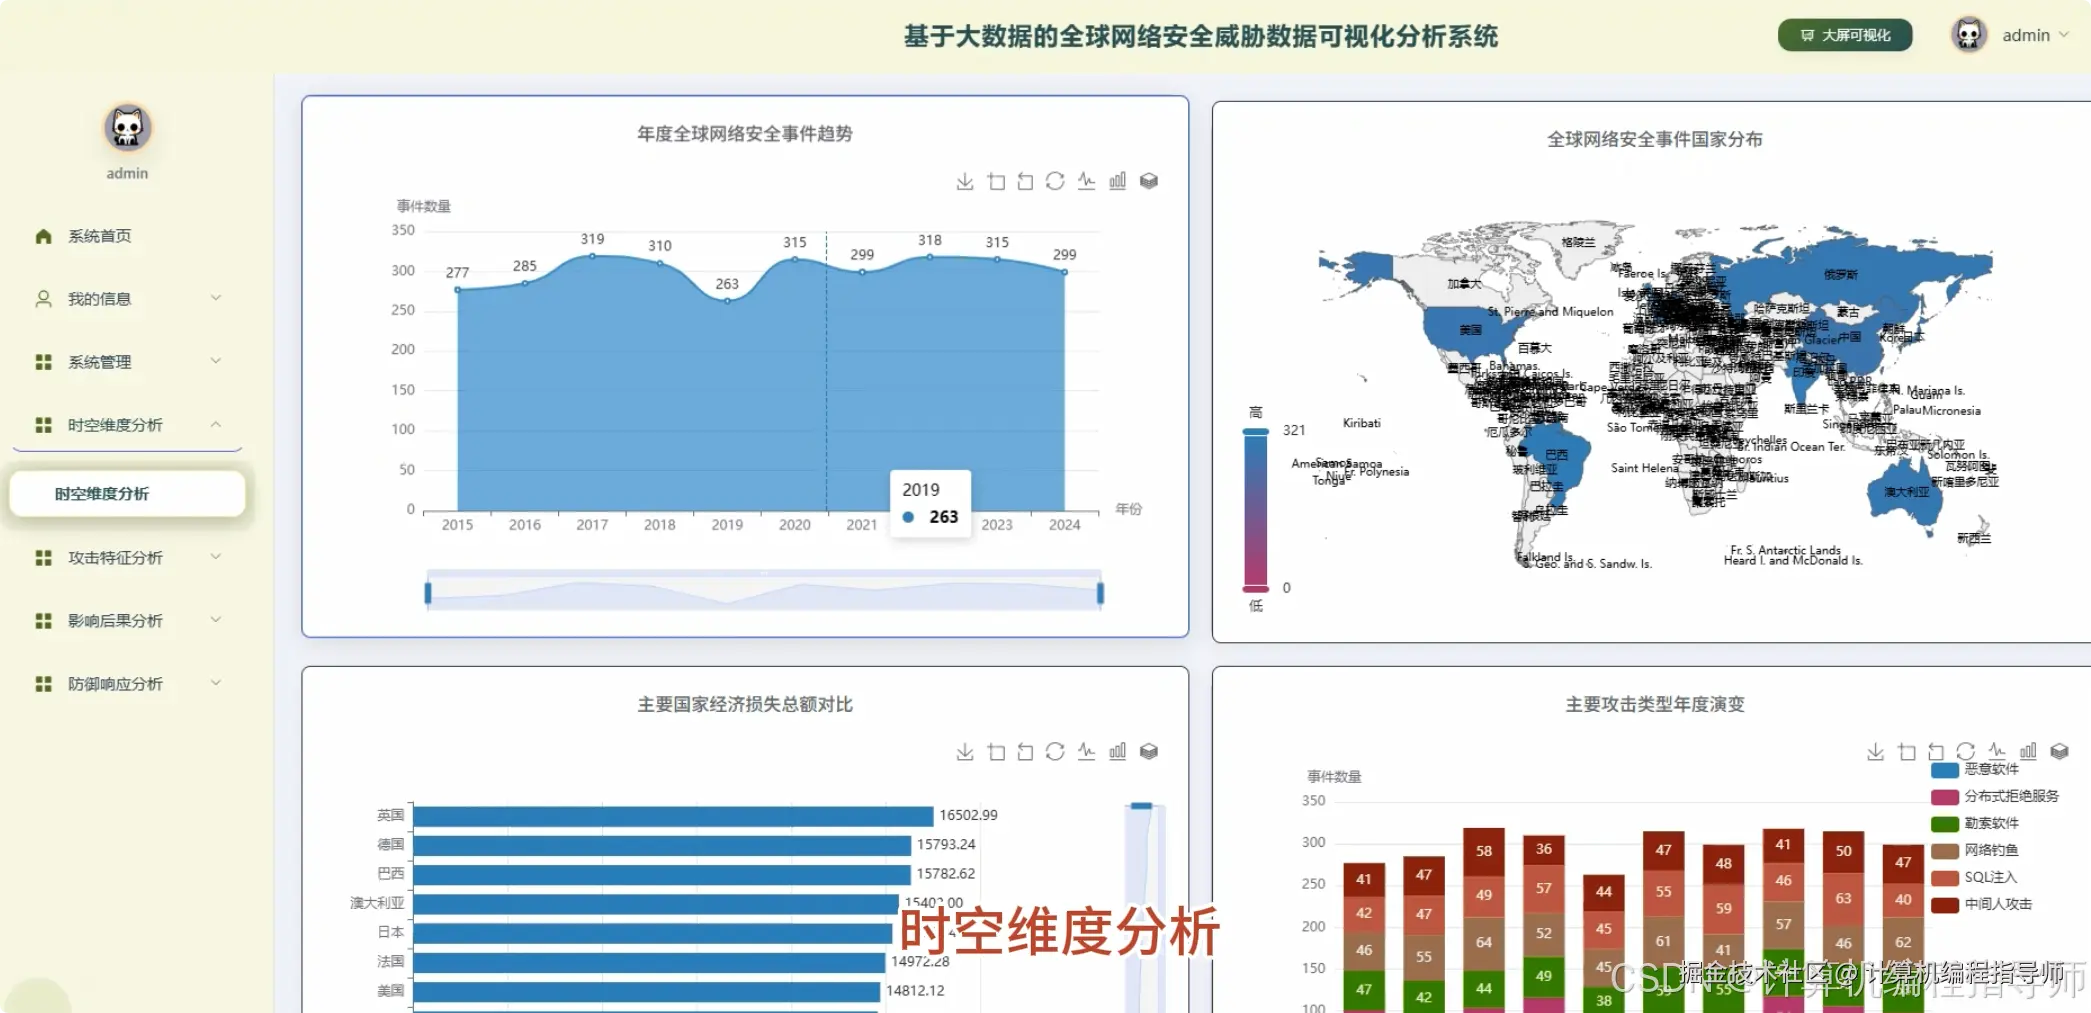Click the grid icon beside 影响后果分析
Screen dimensions: 2091x1013
click(43, 621)
